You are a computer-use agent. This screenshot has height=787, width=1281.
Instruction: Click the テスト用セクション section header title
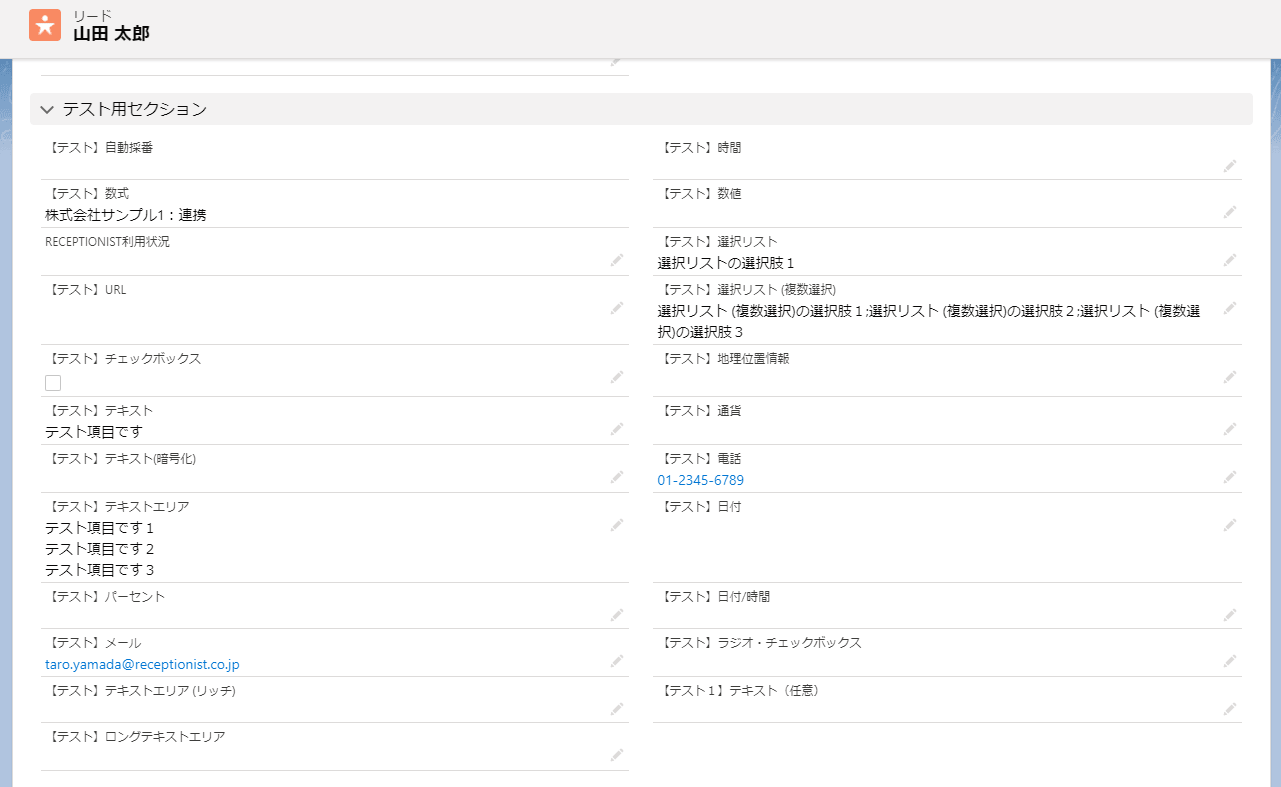(135, 109)
